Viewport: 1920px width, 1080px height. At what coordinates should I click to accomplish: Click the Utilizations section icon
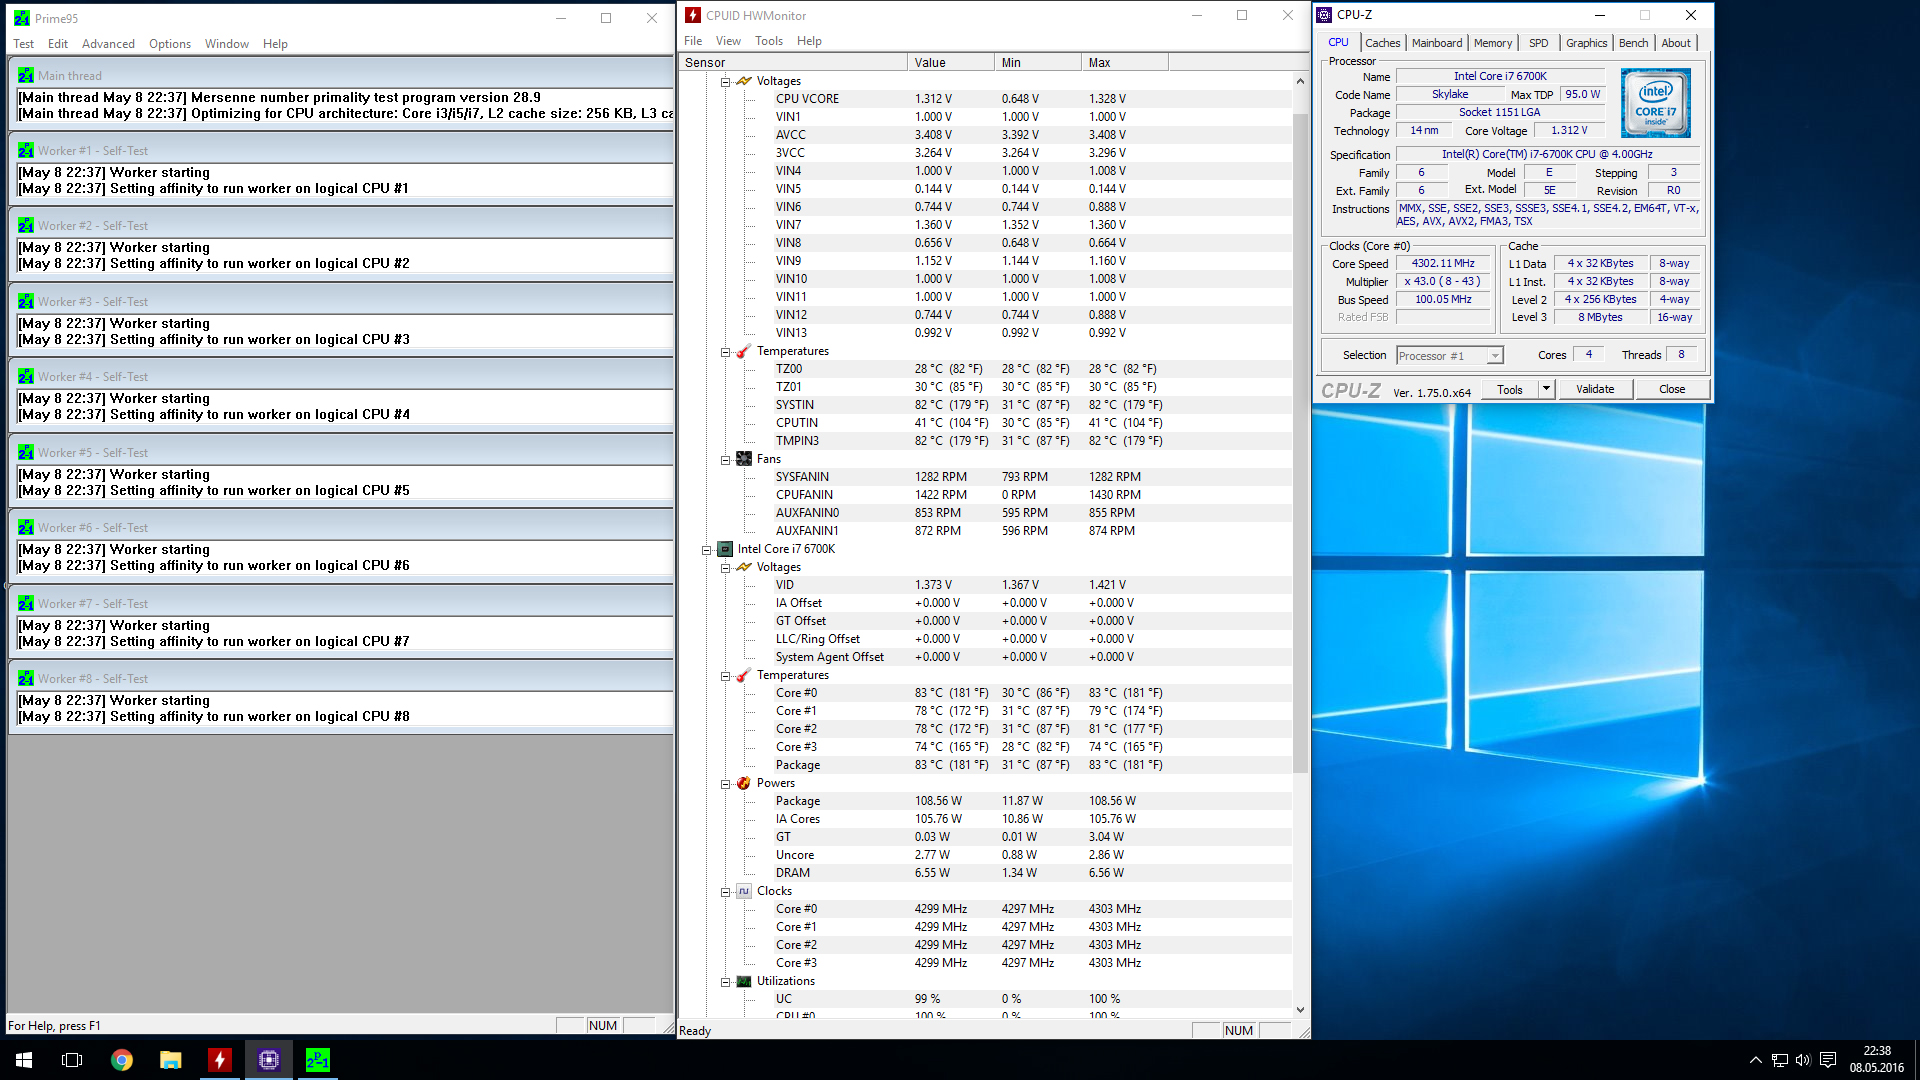pos(744,981)
